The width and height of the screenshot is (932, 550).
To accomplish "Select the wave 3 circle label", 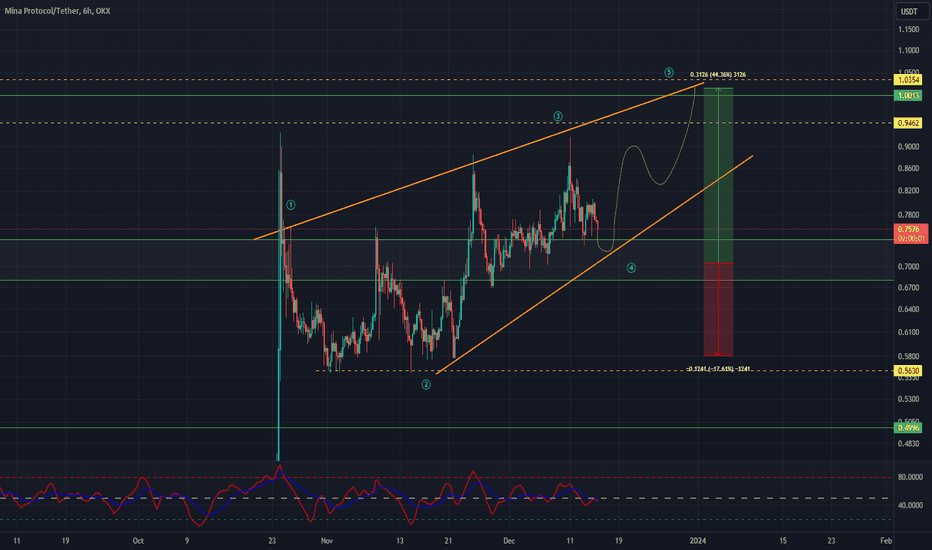I will (558, 117).
